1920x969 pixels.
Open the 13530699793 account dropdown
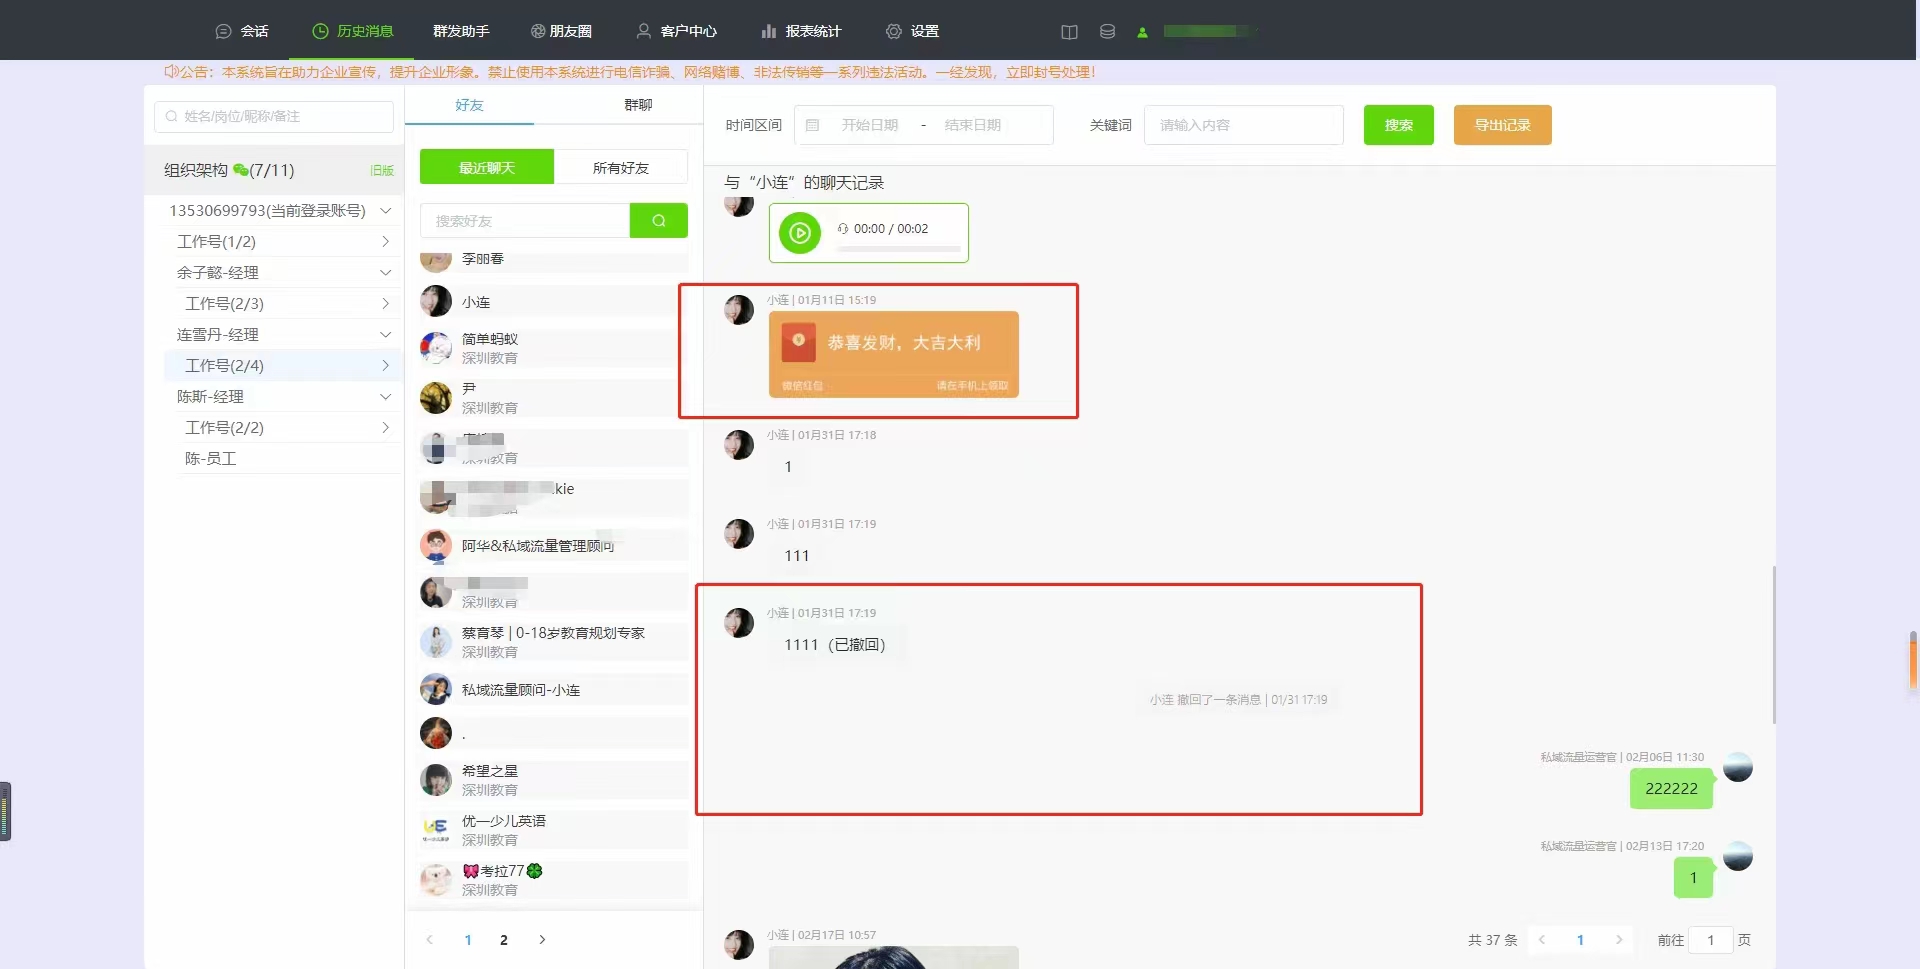[386, 211]
